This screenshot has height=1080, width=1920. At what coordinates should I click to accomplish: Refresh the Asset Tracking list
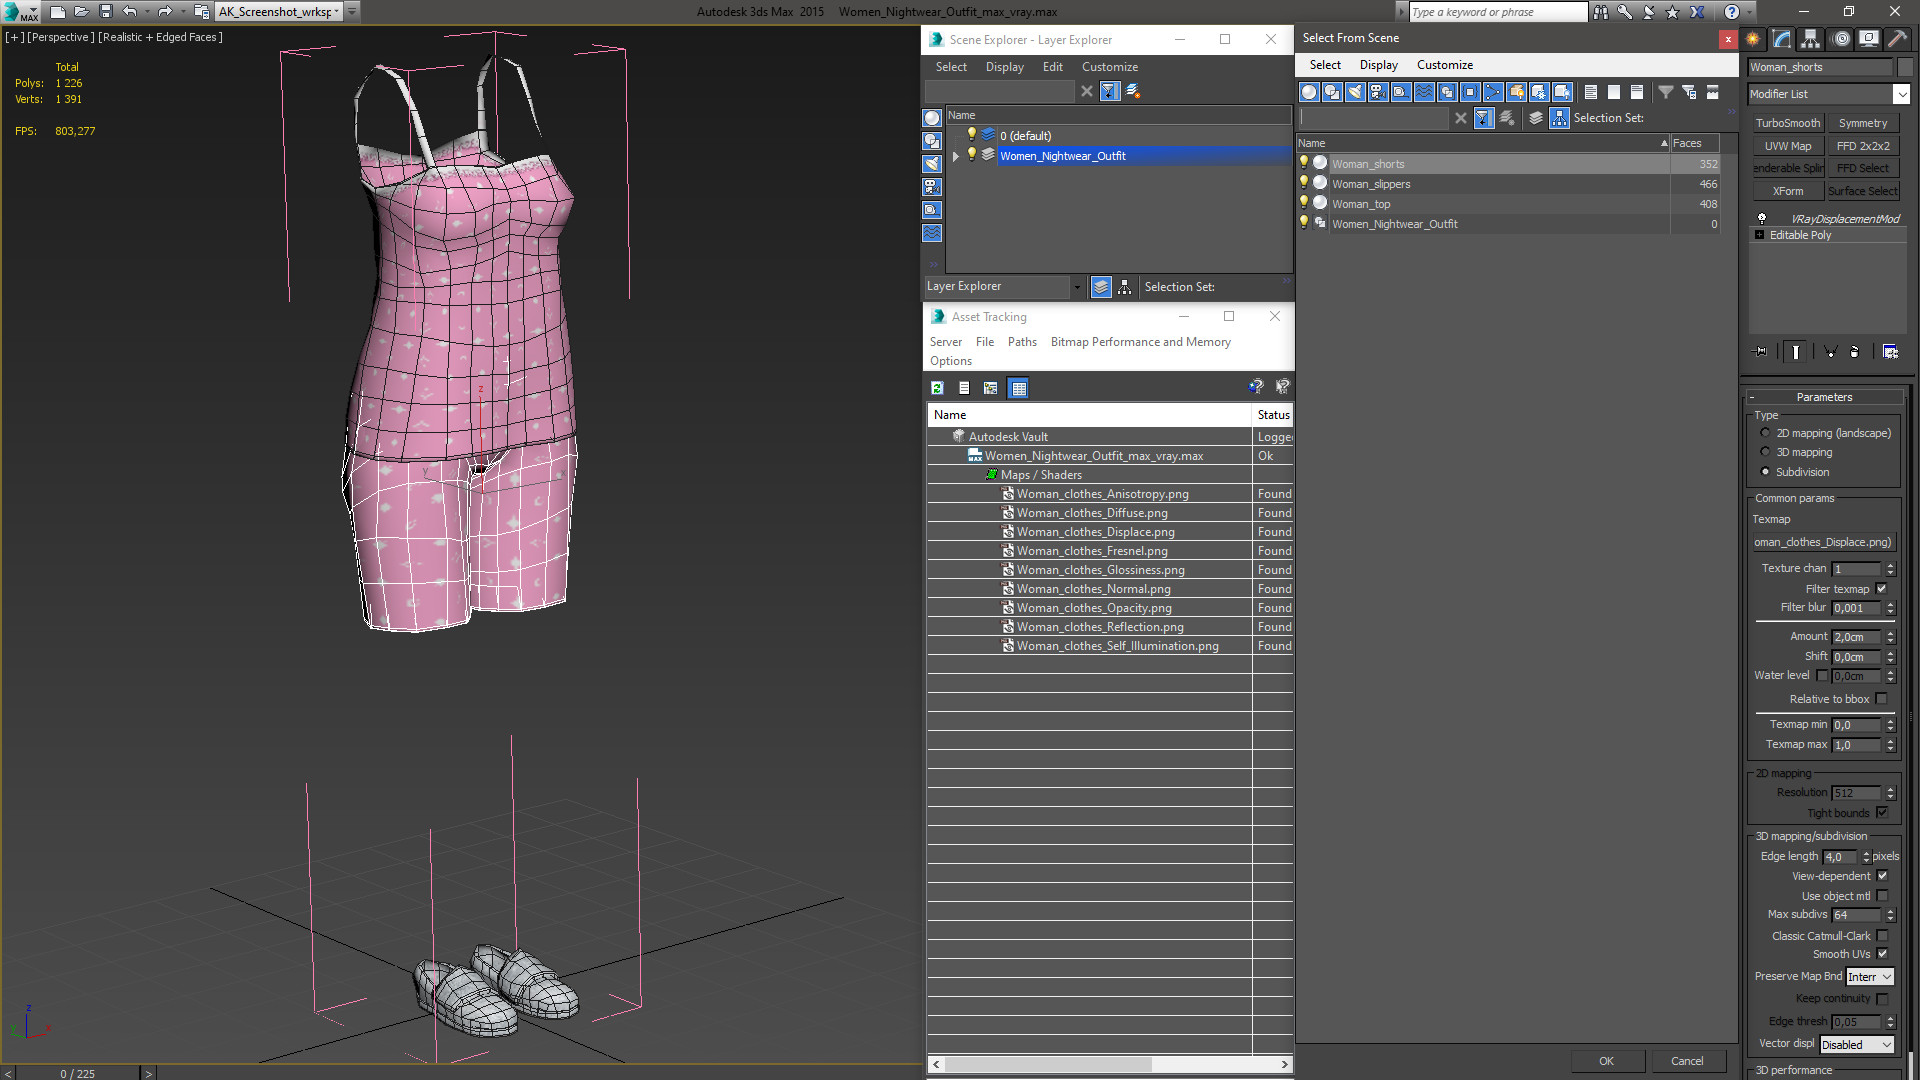click(937, 388)
